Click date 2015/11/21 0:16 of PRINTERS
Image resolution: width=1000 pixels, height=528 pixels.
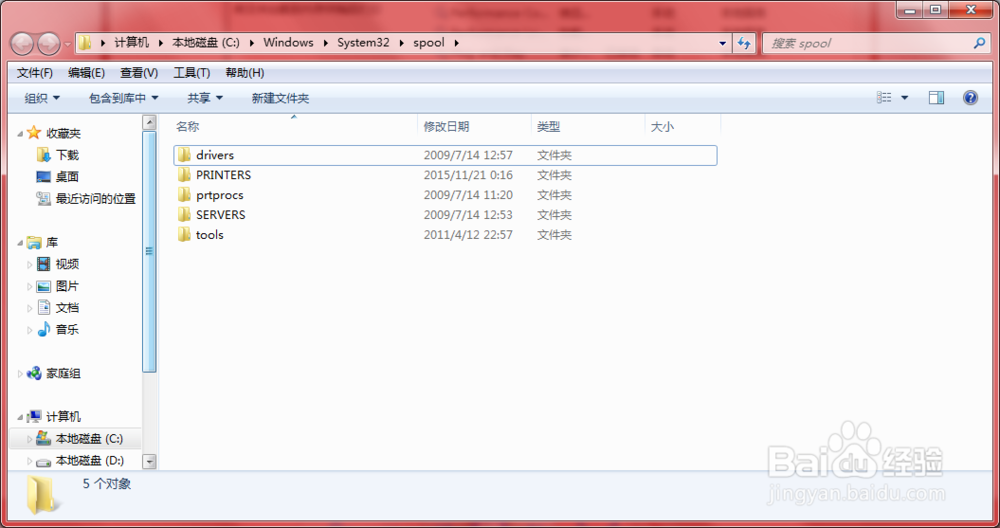pos(468,175)
